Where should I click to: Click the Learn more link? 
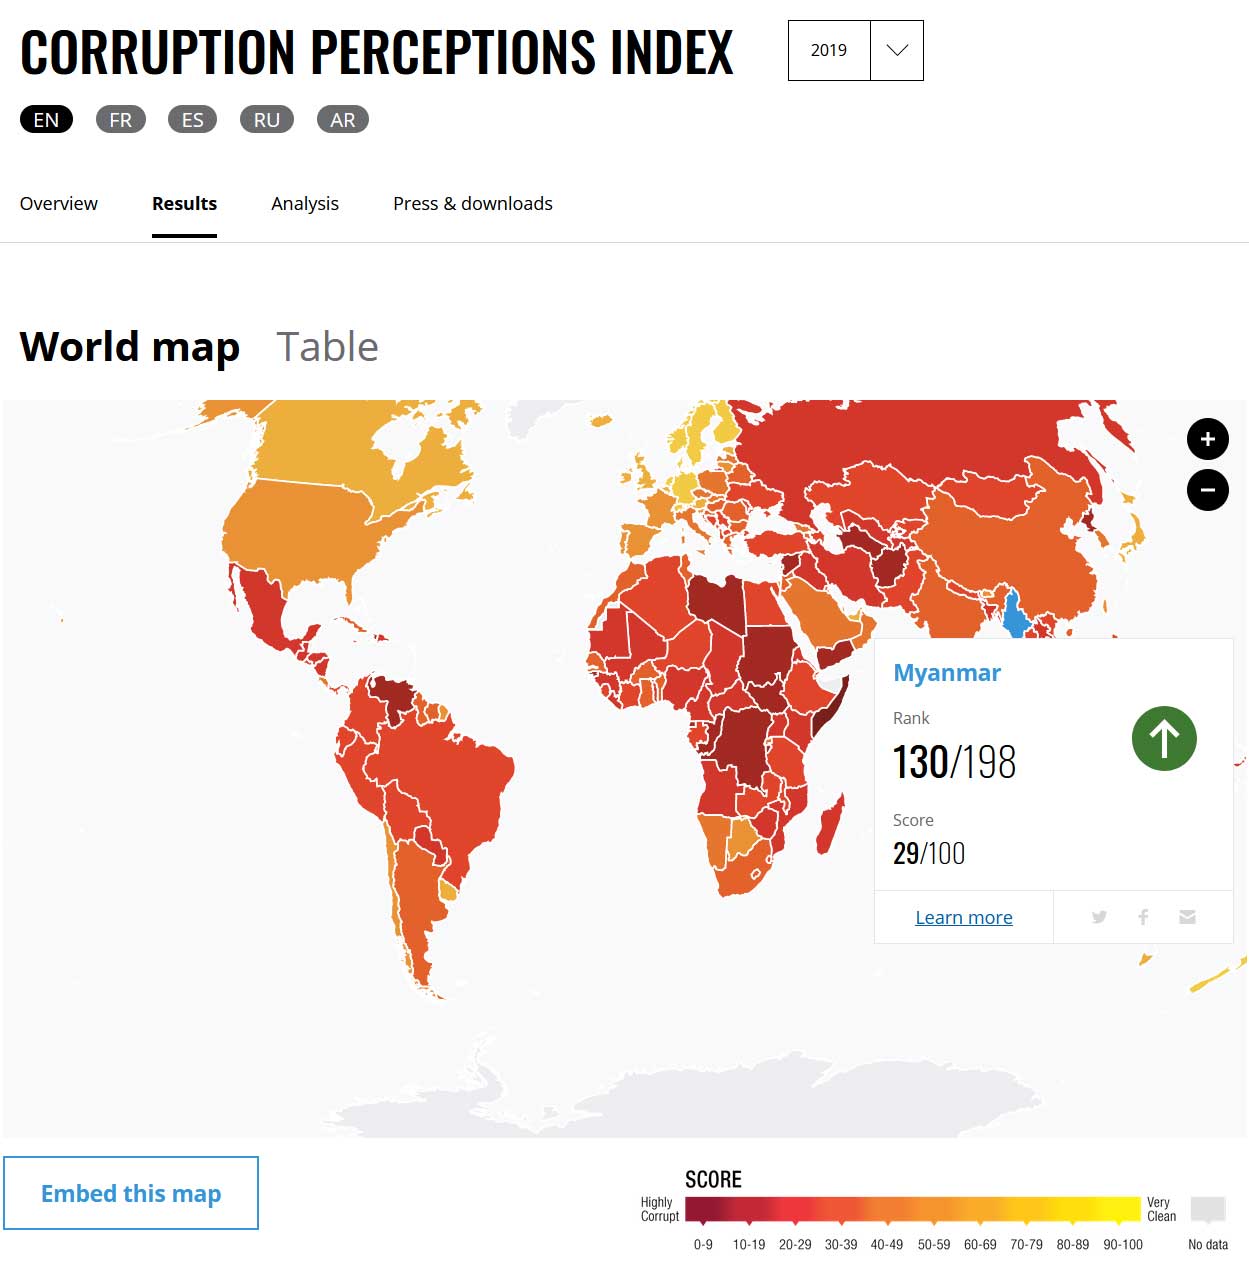point(964,917)
